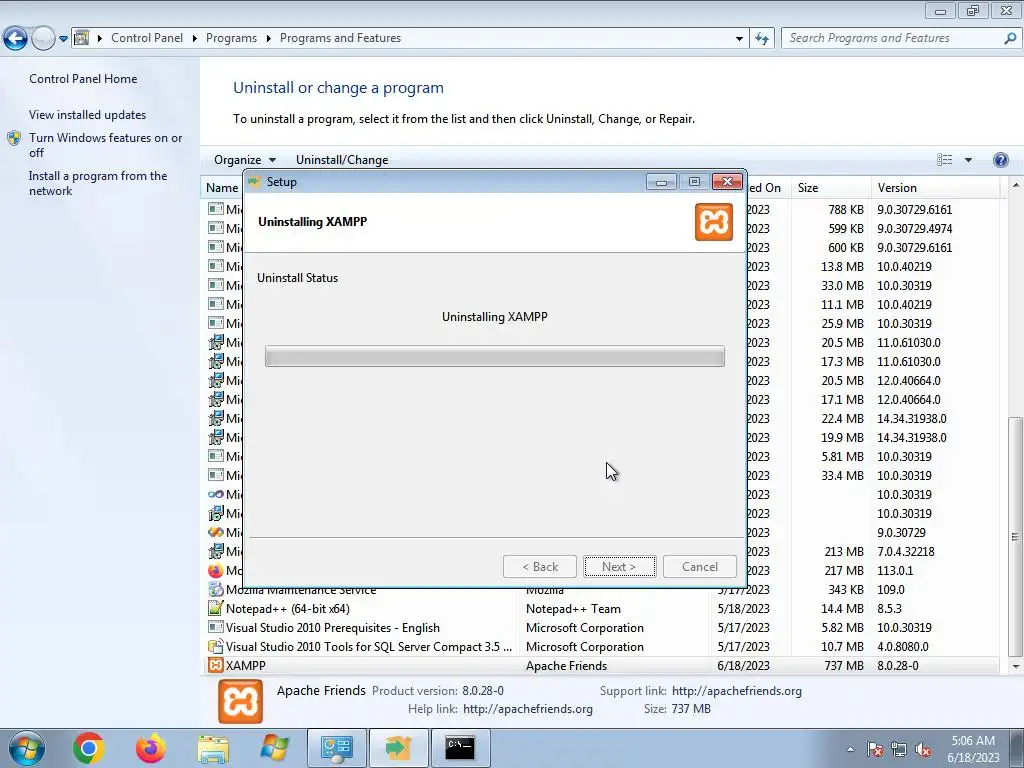This screenshot has width=1024, height=768.
Task: Click version 14.34.31938.0 with size 22.4 MB
Action: pos(912,419)
